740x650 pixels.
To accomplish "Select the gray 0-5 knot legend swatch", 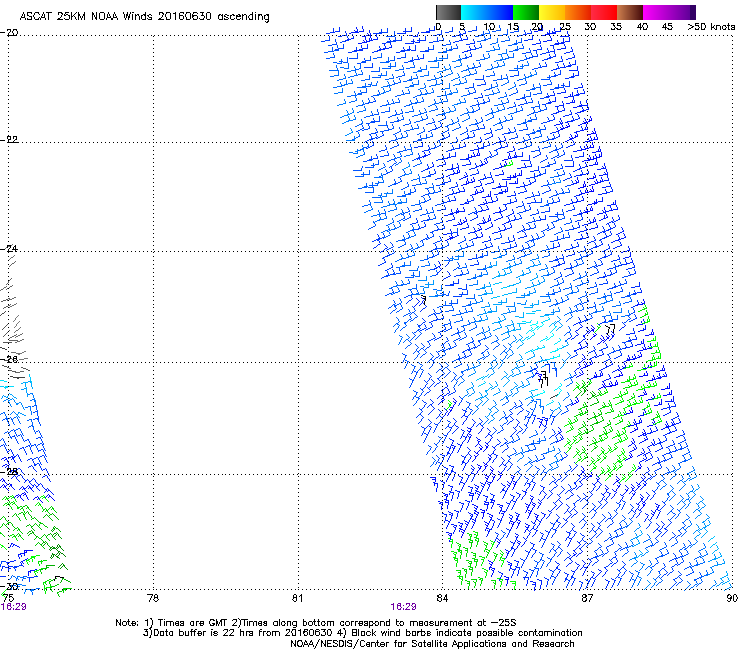I will pos(448,12).
